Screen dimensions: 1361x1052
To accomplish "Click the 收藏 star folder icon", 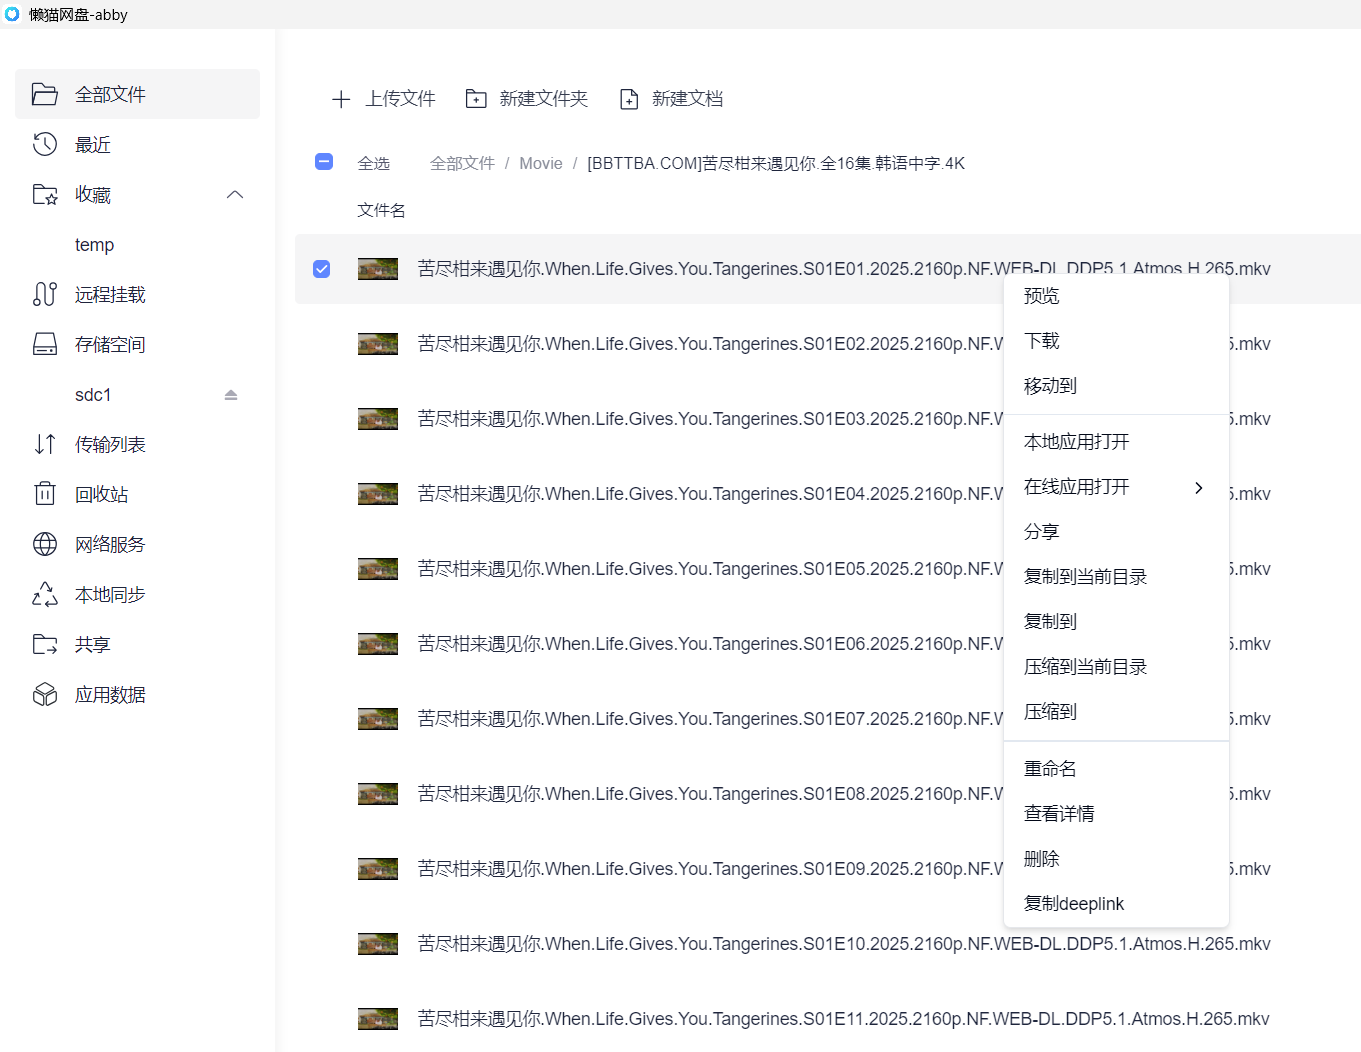I will 45,194.
